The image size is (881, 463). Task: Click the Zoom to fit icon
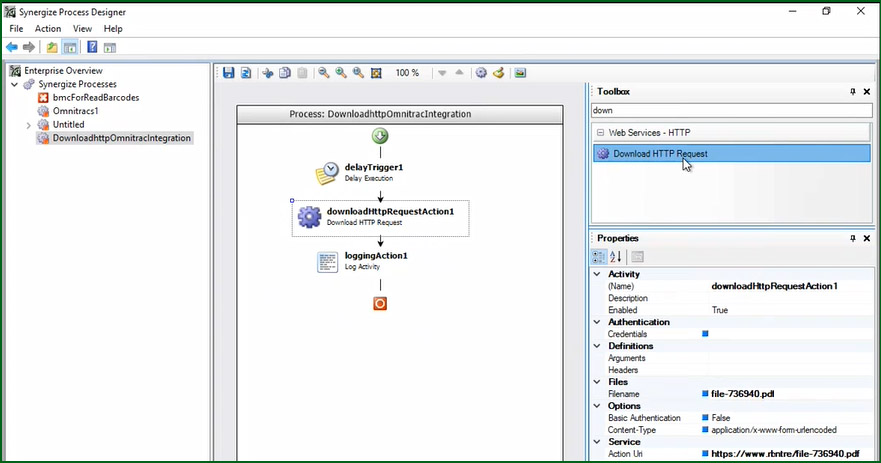tap(376, 73)
